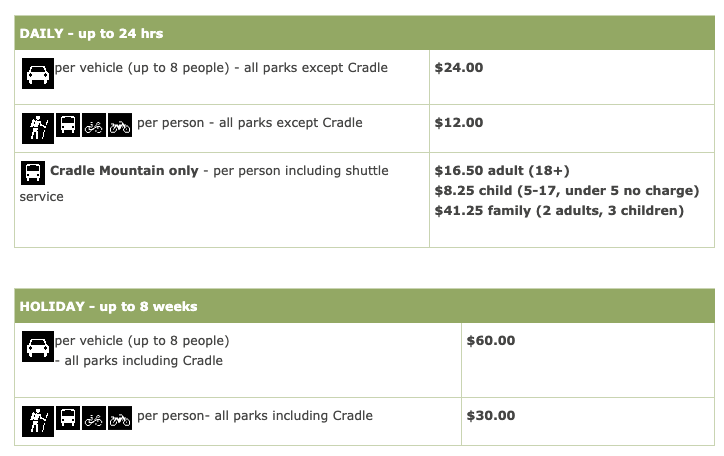The width and height of the screenshot is (724, 456).
Task: Click the $41.25 family price text
Action: [559, 210]
